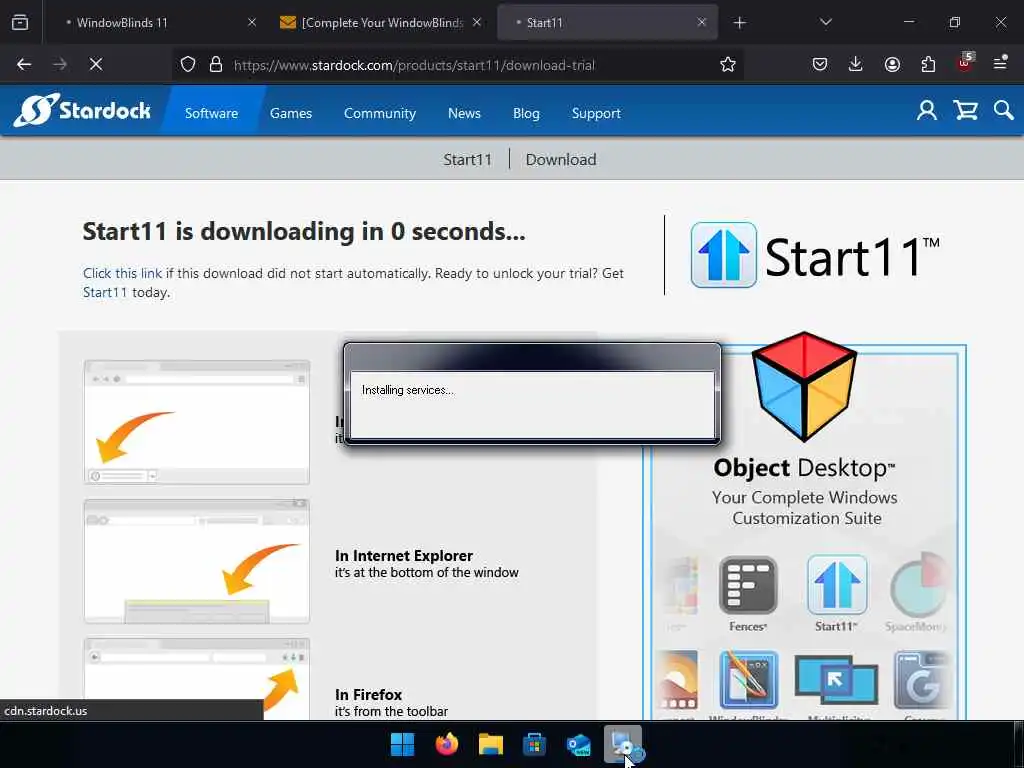Click the Internet Explorer instructions thumbnail
The width and height of the screenshot is (1024, 768).
click(x=197, y=562)
